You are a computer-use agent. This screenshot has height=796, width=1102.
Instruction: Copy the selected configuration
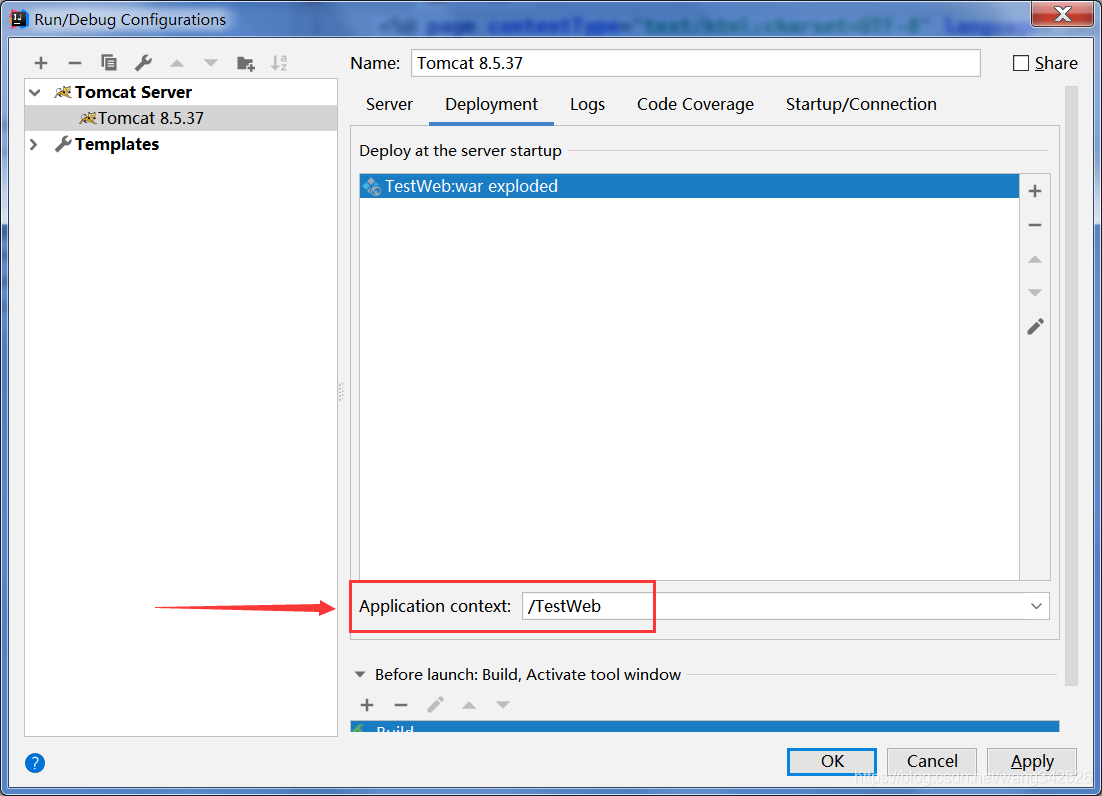[109, 63]
